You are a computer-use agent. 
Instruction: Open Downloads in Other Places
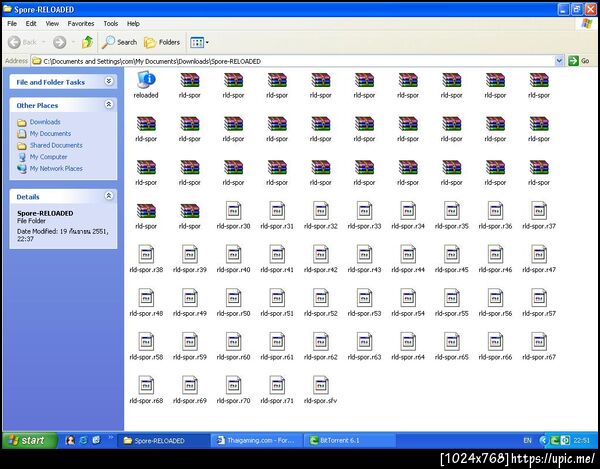45,122
